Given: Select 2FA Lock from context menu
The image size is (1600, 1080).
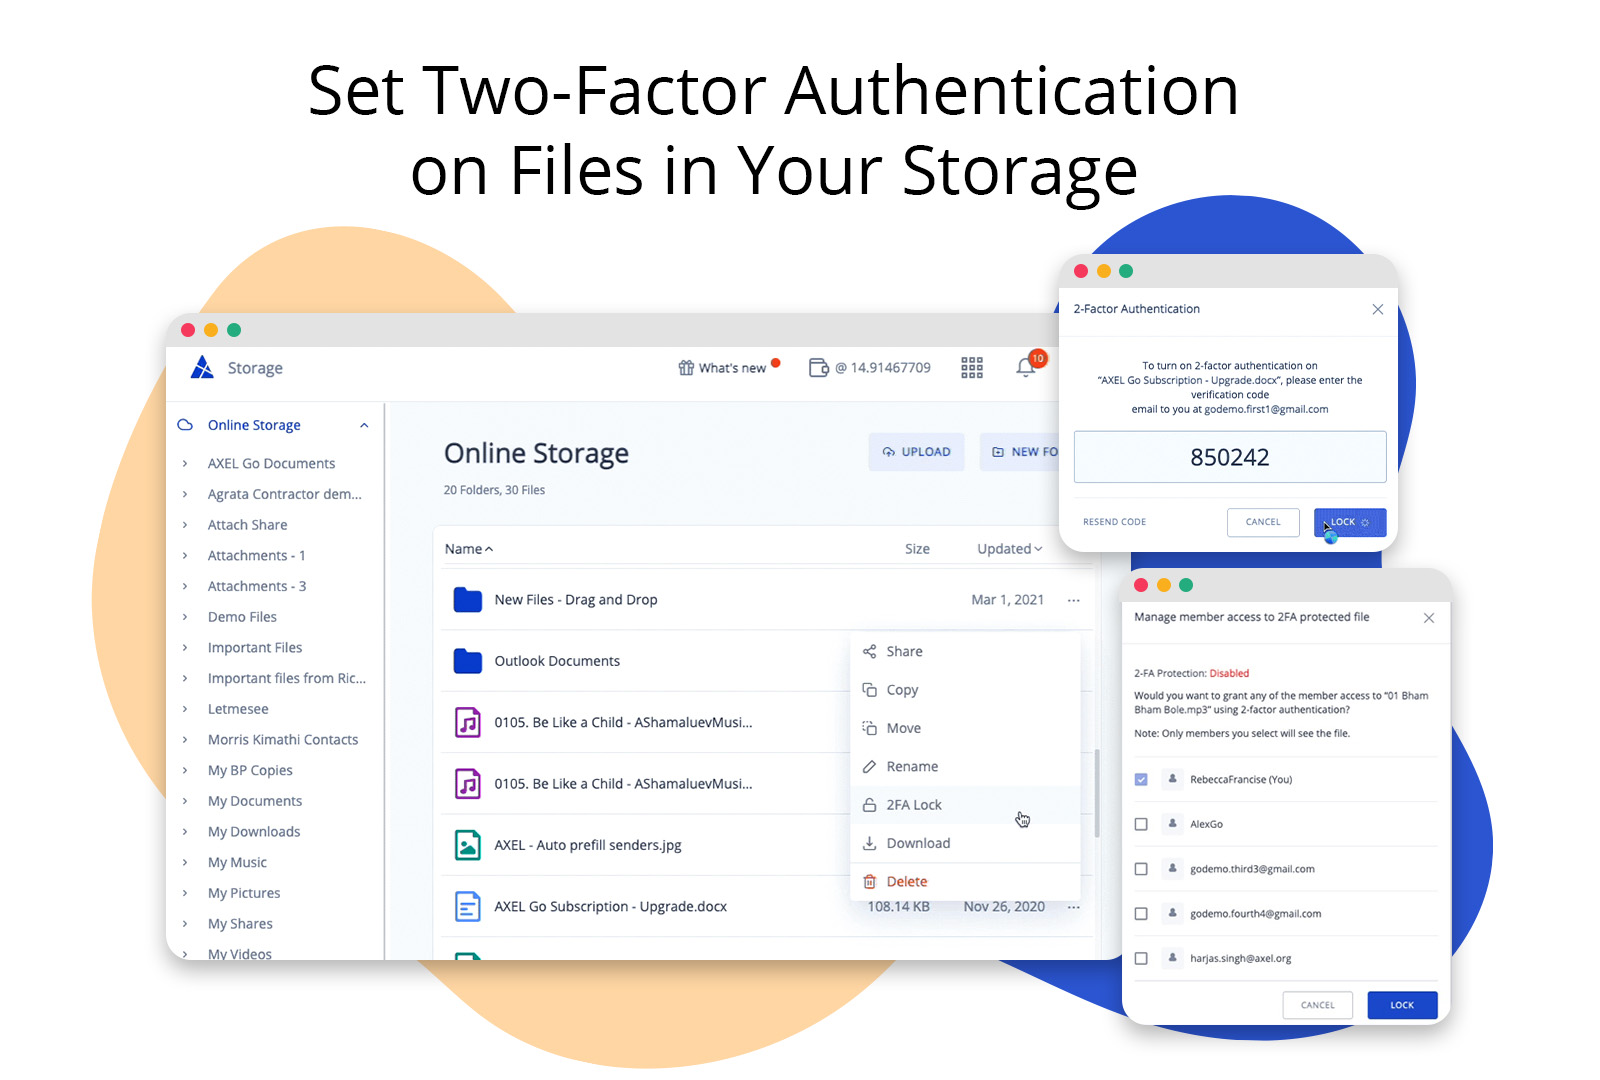Looking at the screenshot, I should [913, 805].
